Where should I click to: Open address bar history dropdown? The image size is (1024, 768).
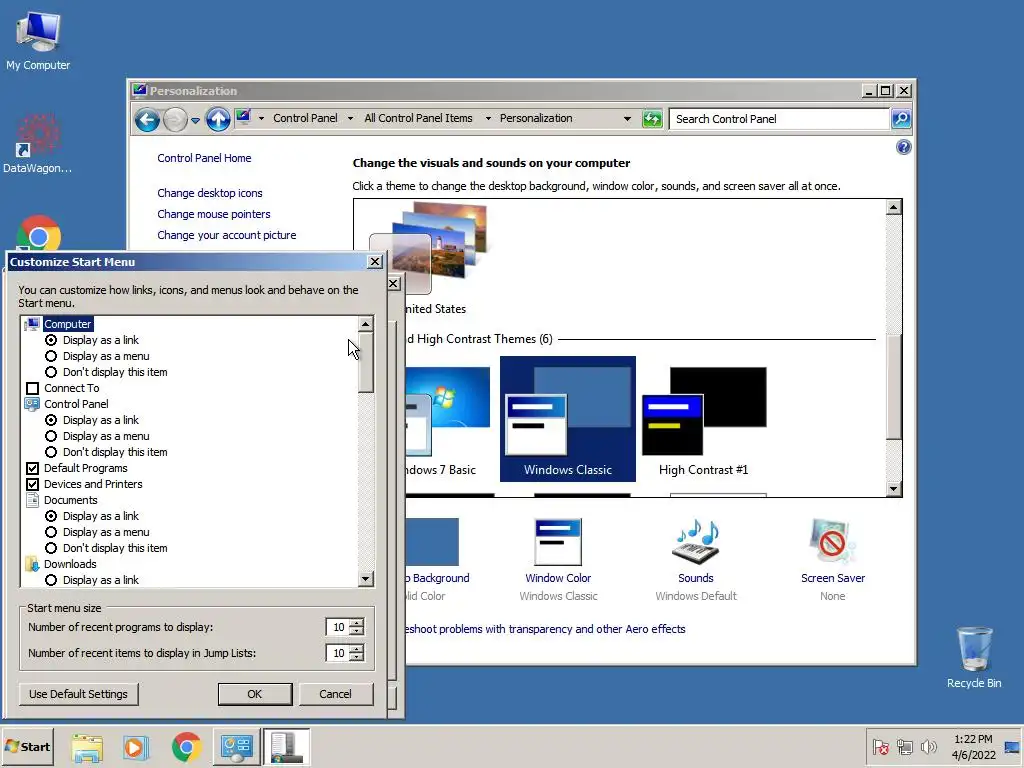point(627,118)
